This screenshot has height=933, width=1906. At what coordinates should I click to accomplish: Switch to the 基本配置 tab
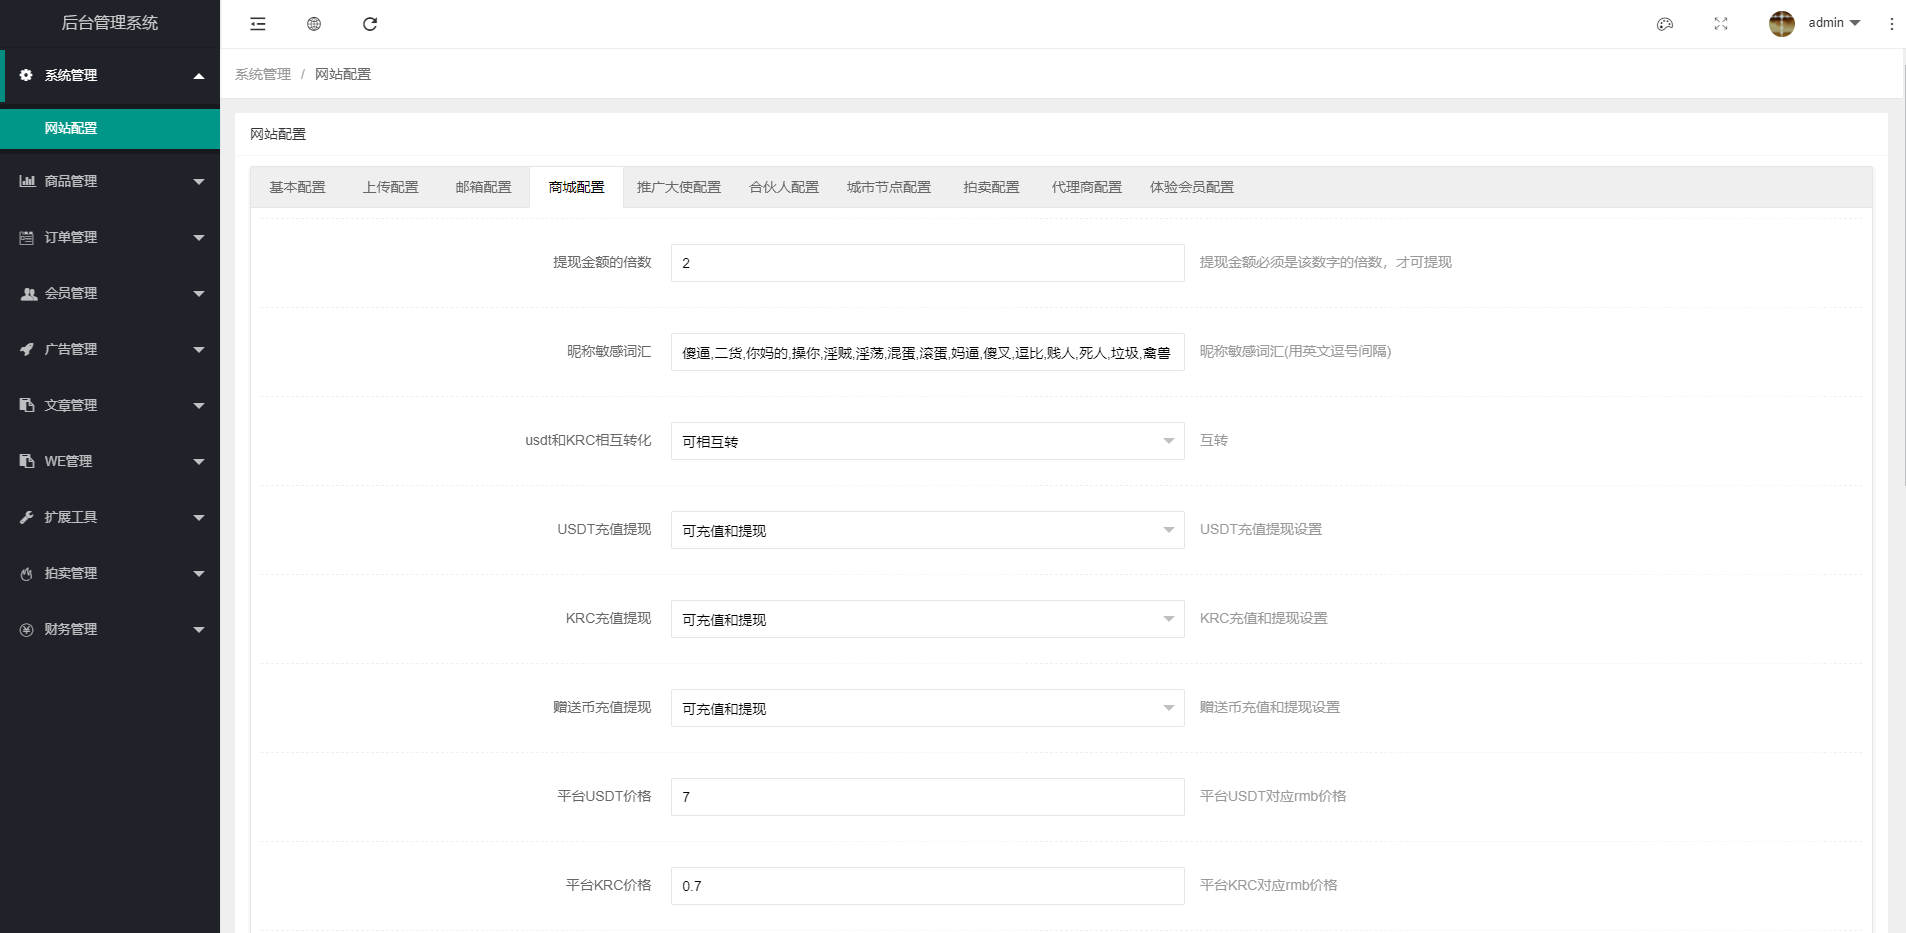[x=297, y=187]
